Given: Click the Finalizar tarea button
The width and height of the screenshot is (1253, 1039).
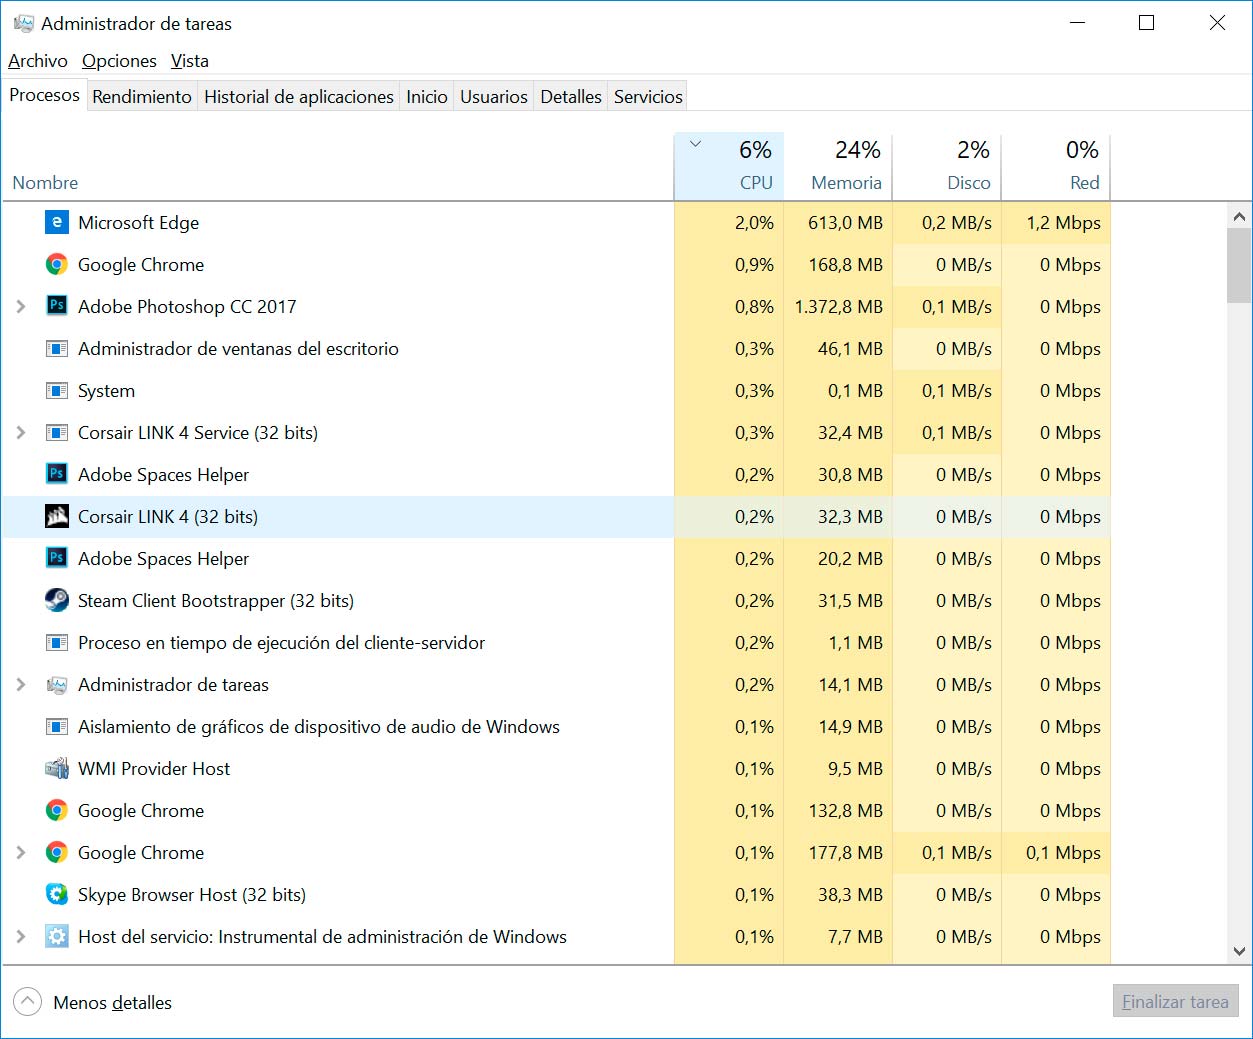Looking at the screenshot, I should click(x=1175, y=1001).
